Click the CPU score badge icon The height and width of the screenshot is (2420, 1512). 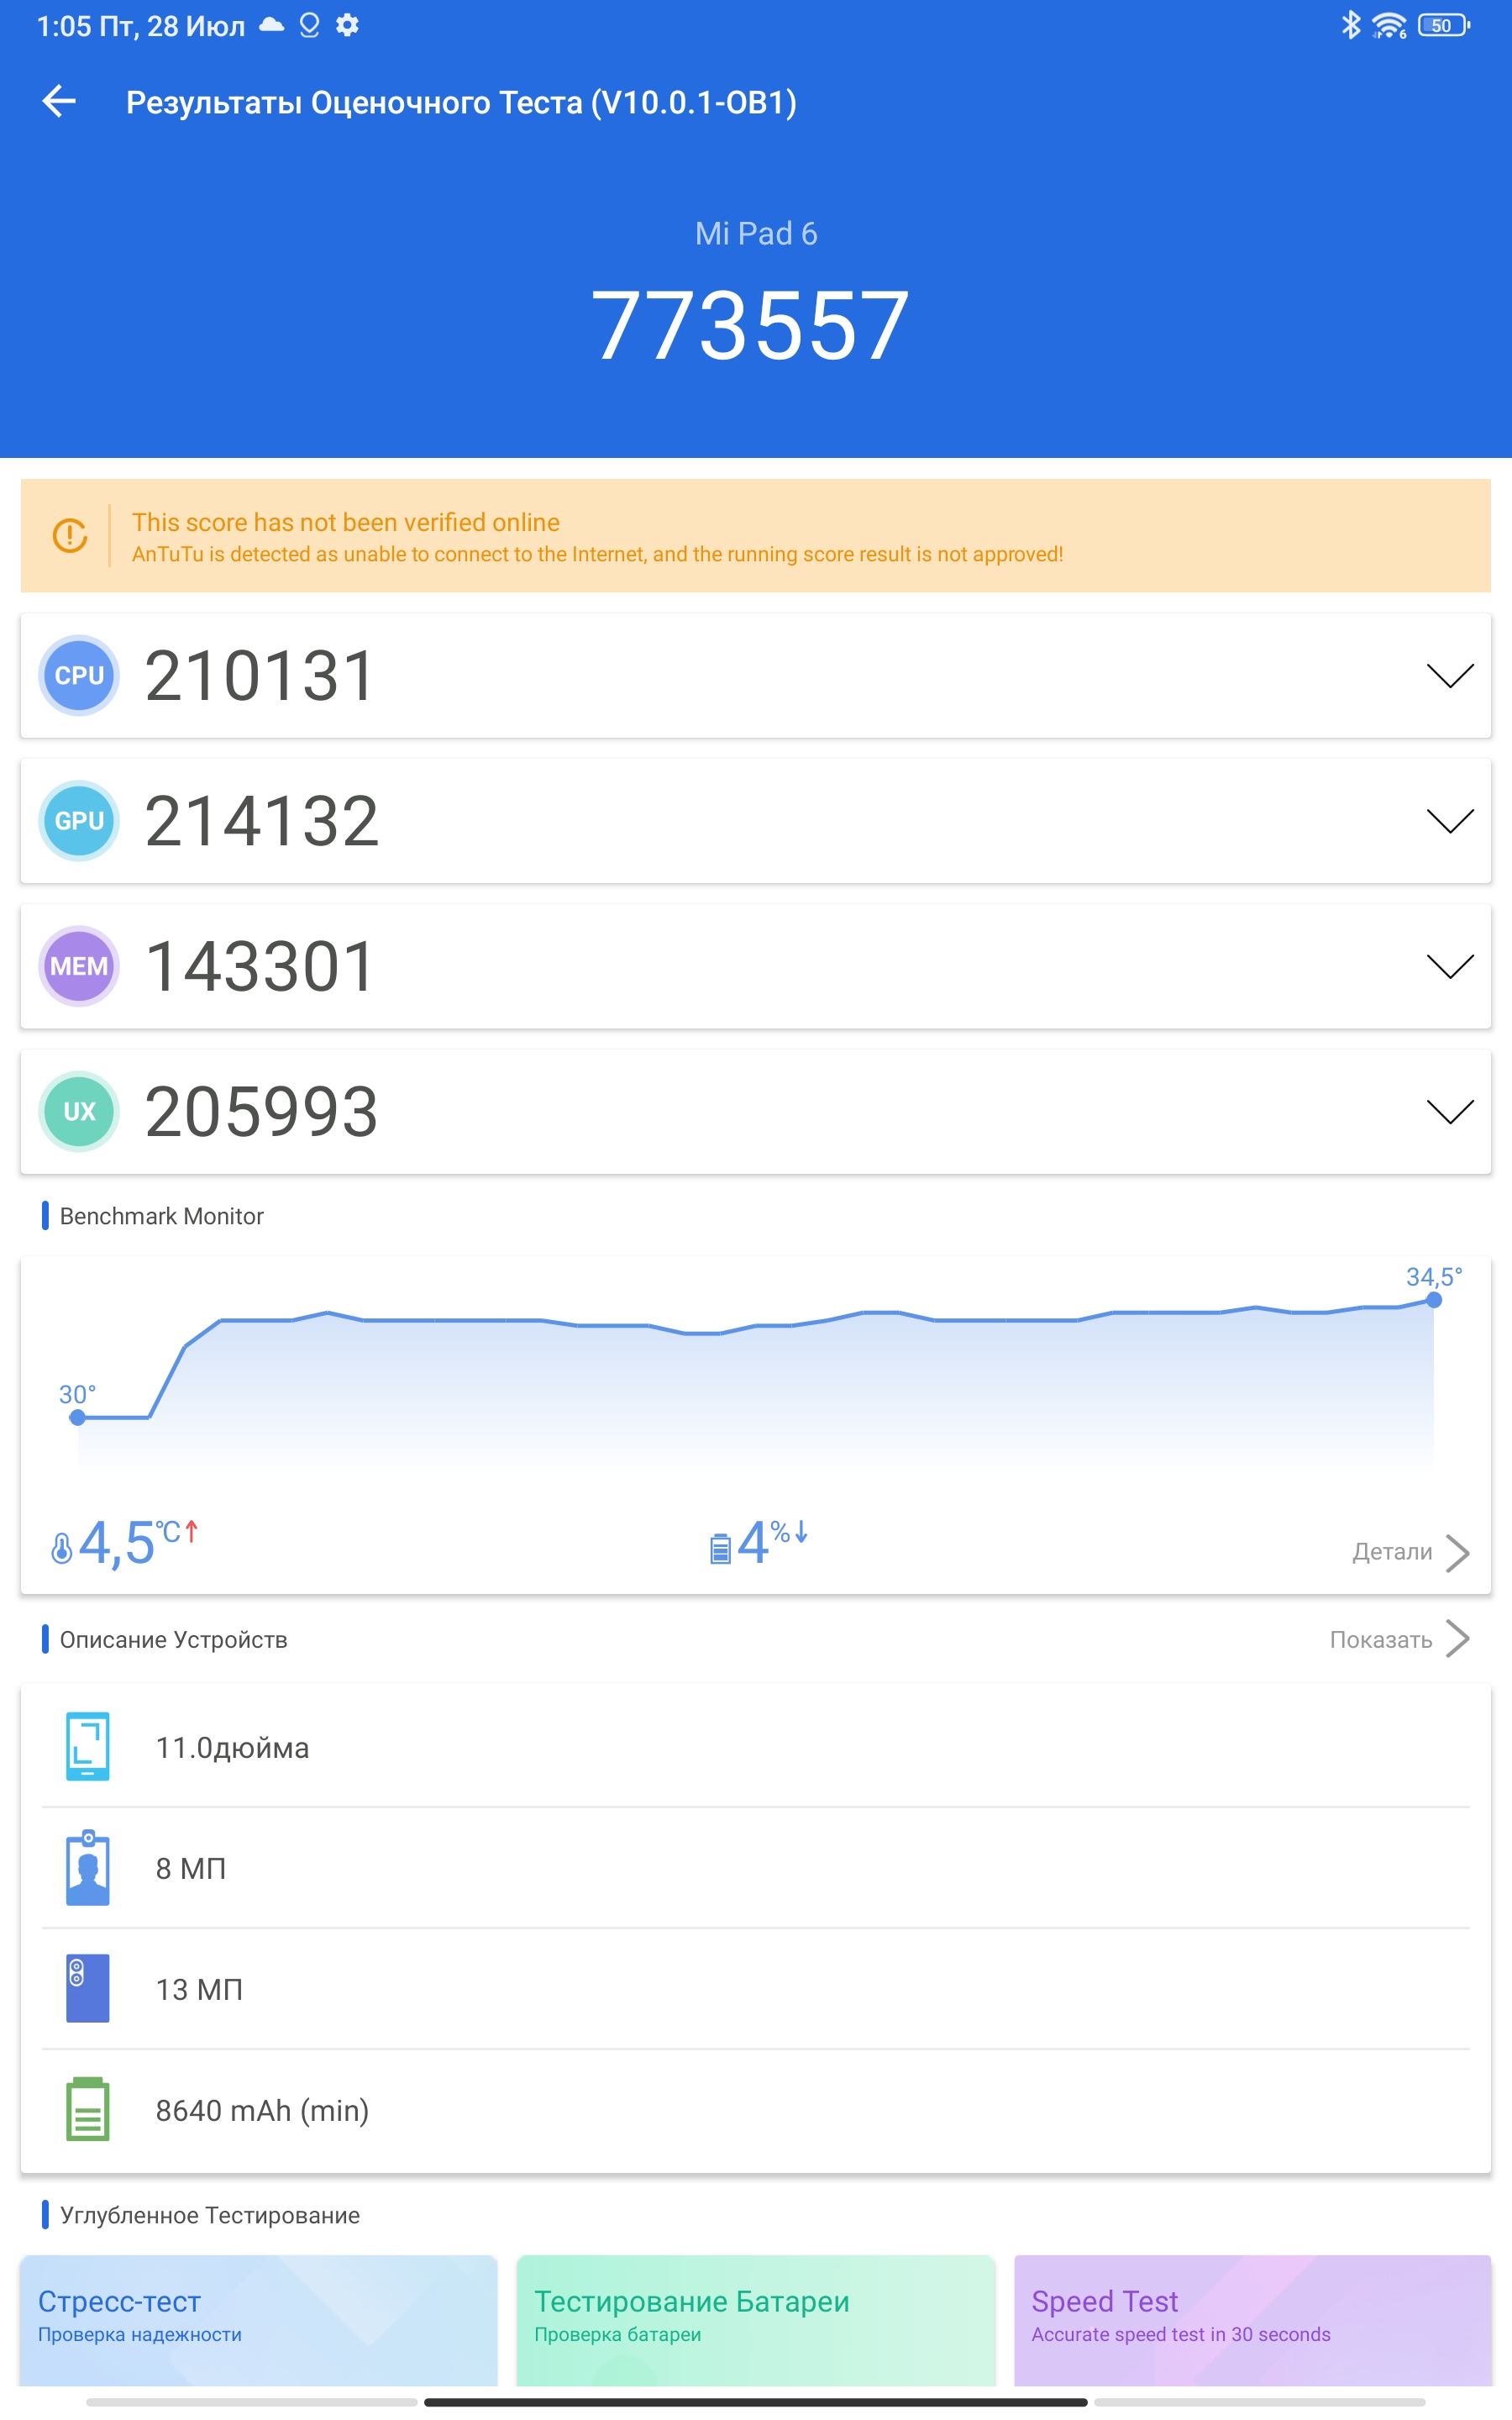coord(79,676)
